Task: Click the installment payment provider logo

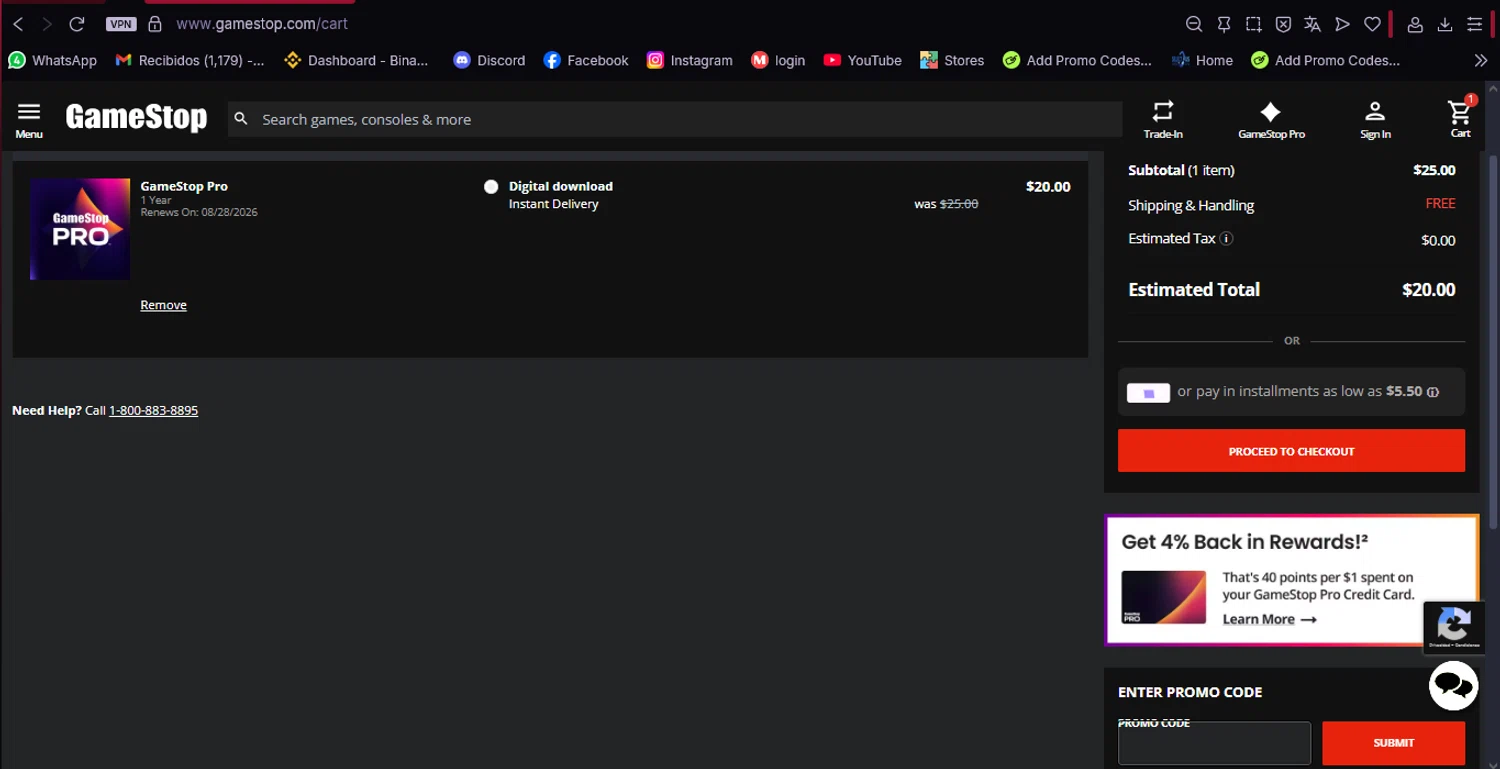Action: pyautogui.click(x=1148, y=393)
